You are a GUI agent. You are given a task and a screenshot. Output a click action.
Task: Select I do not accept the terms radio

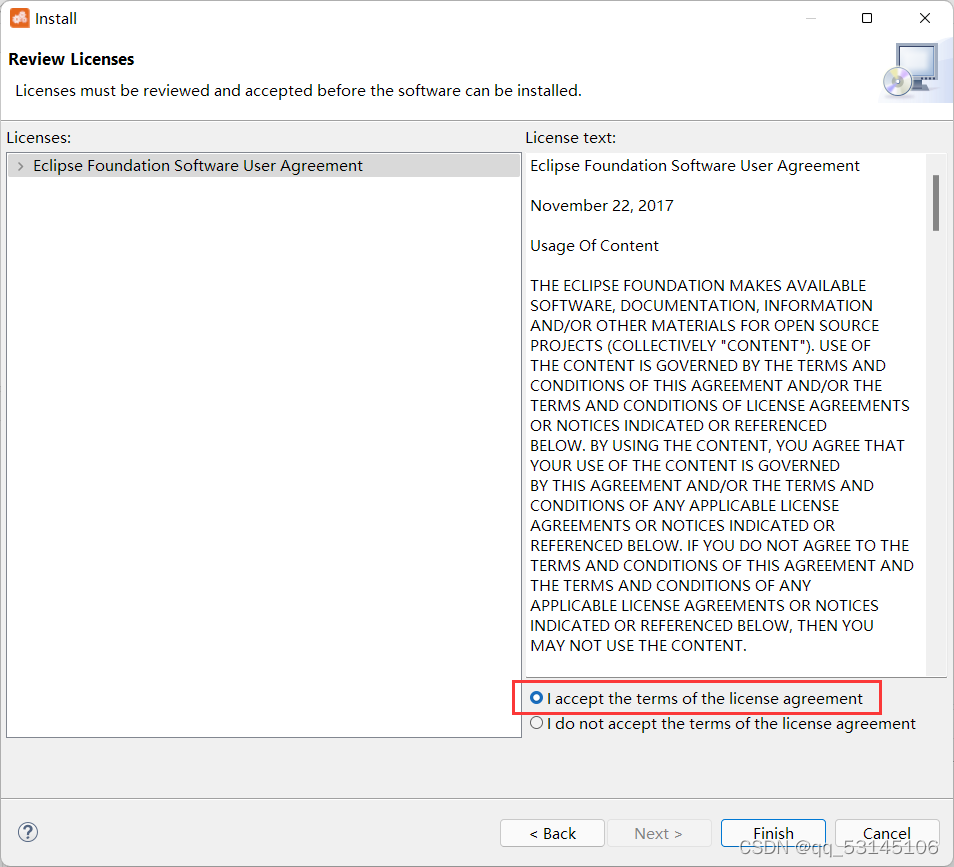coord(536,723)
